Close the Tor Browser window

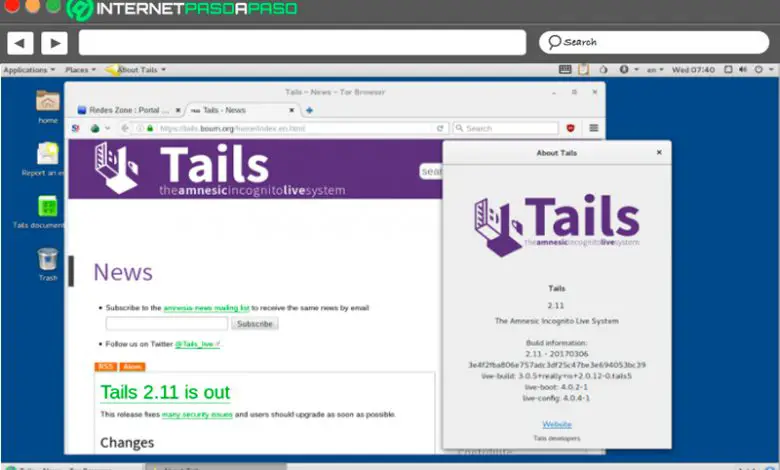(x=594, y=92)
